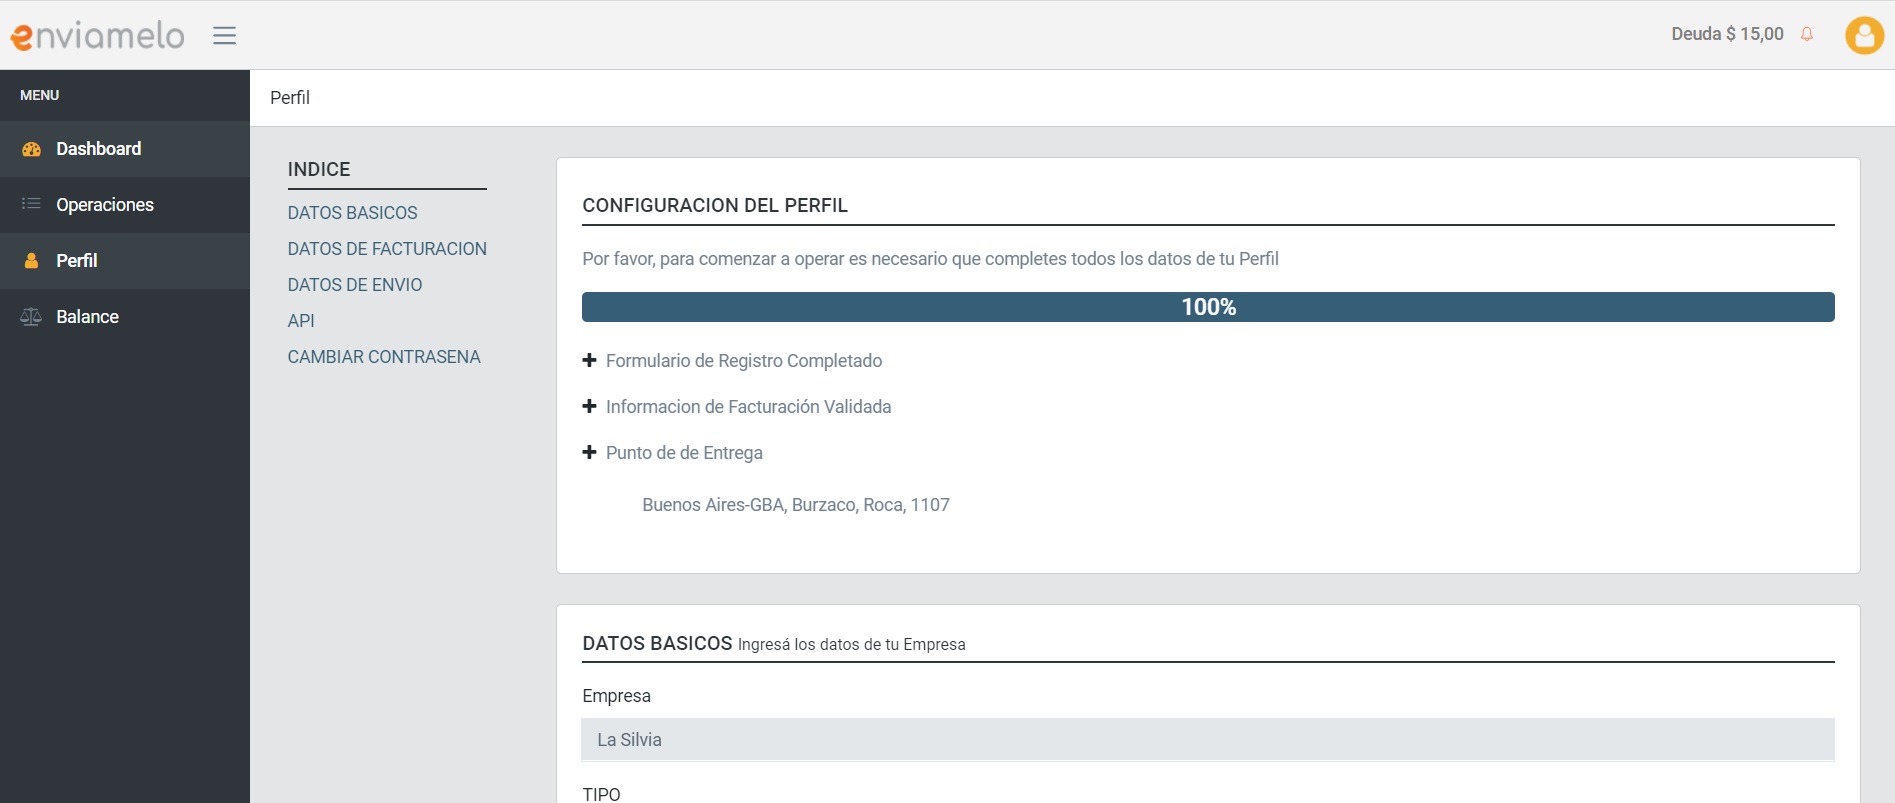Jump to DATOS DE FACTURACION section
This screenshot has height=803, width=1895.
click(387, 249)
